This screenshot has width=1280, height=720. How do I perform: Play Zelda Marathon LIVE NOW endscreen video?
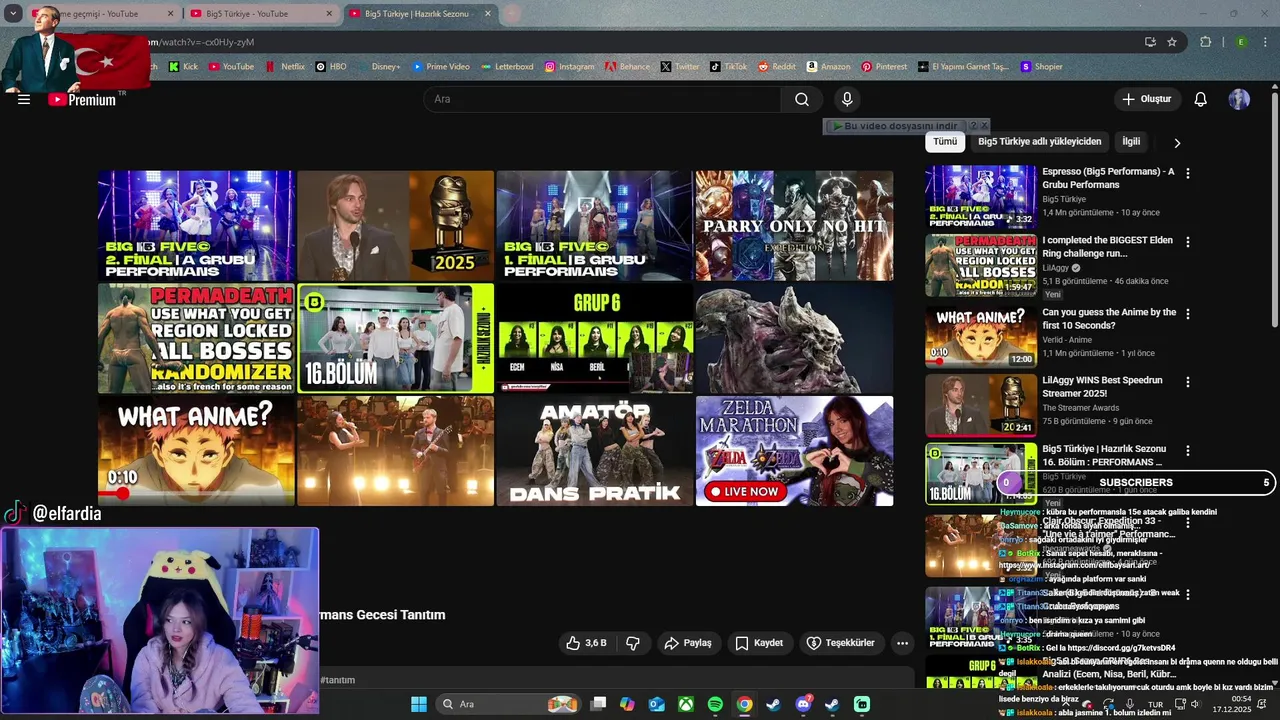(x=794, y=451)
